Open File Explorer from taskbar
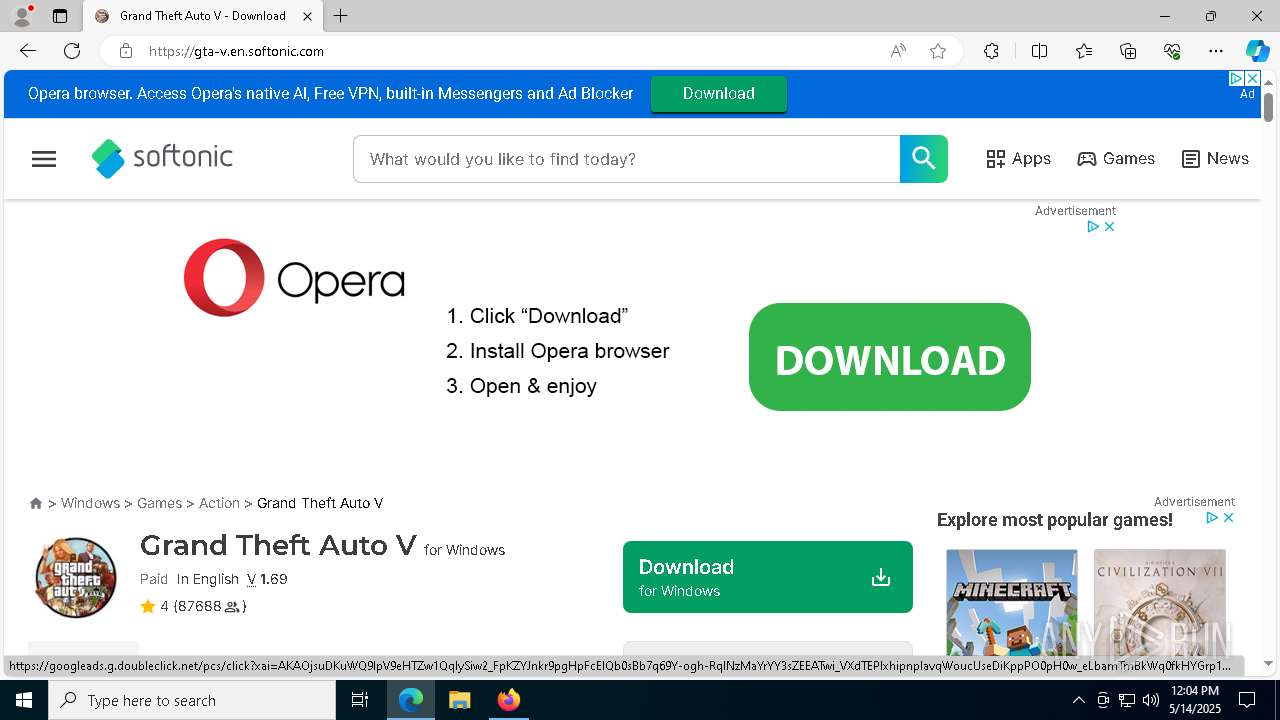Viewport: 1280px width, 720px height. point(459,700)
